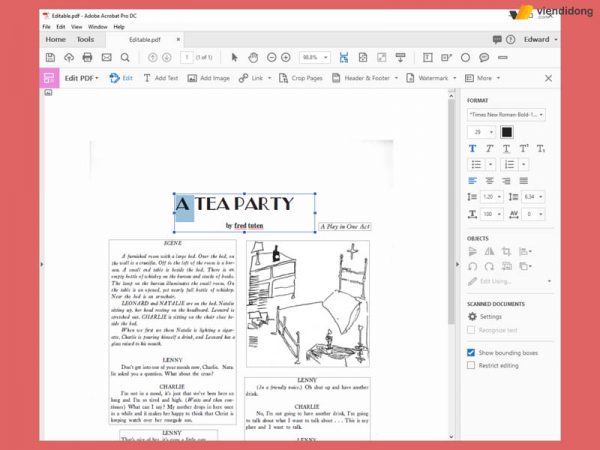This screenshot has width=600, height=450.
Task: Enable Restrict editing checkbox
Action: click(x=471, y=365)
